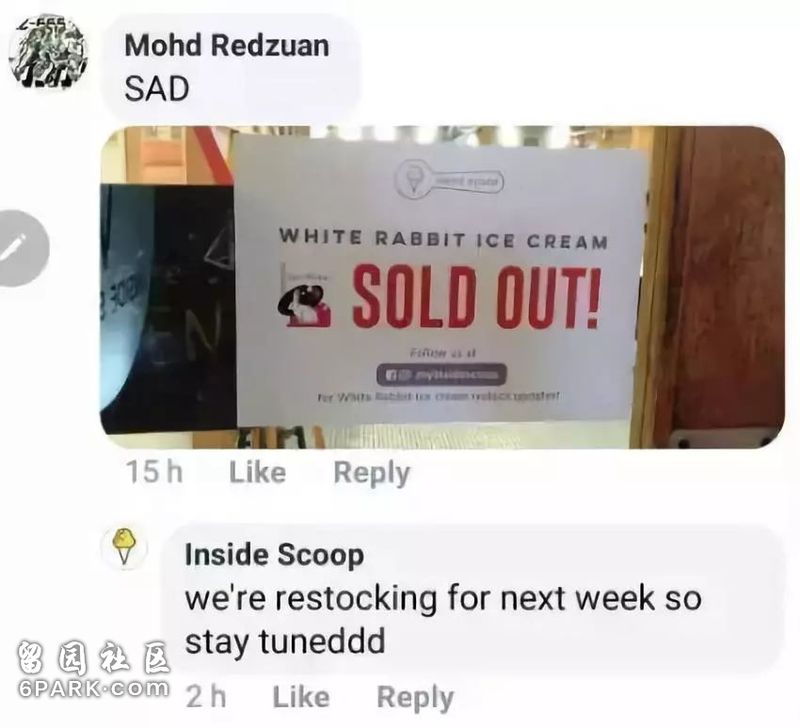The image size is (800, 728).
Task: Click the 2 h reply timestamp
Action: pos(206,697)
